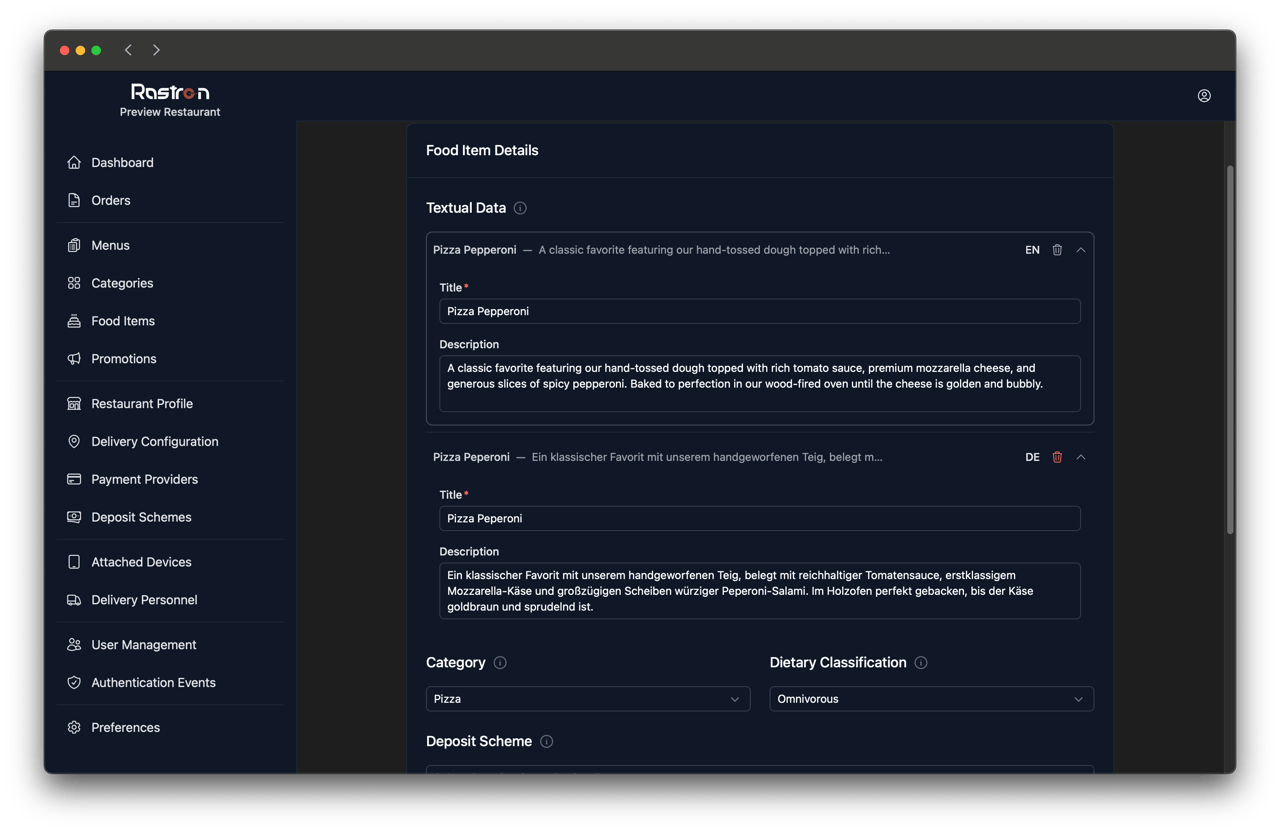Open Food Items in the sidebar
The height and width of the screenshot is (832, 1280).
(x=123, y=321)
